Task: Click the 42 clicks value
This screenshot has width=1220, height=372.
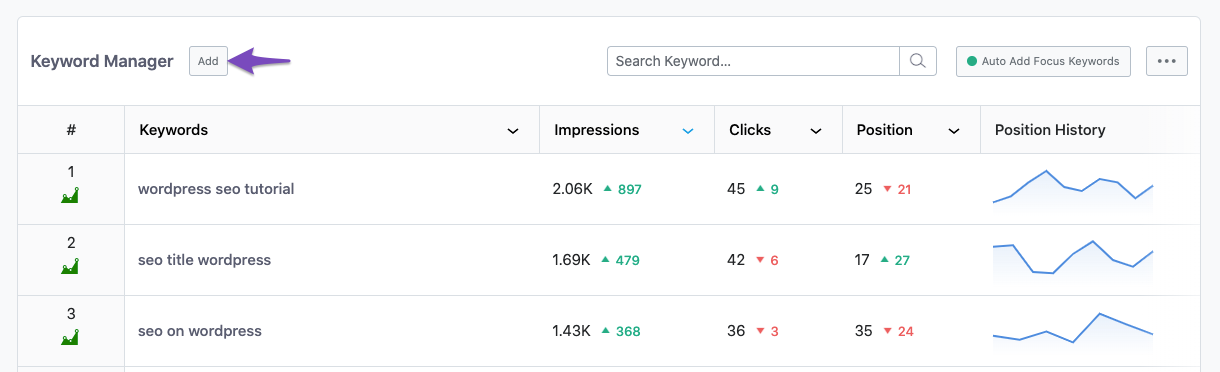Action: point(737,260)
